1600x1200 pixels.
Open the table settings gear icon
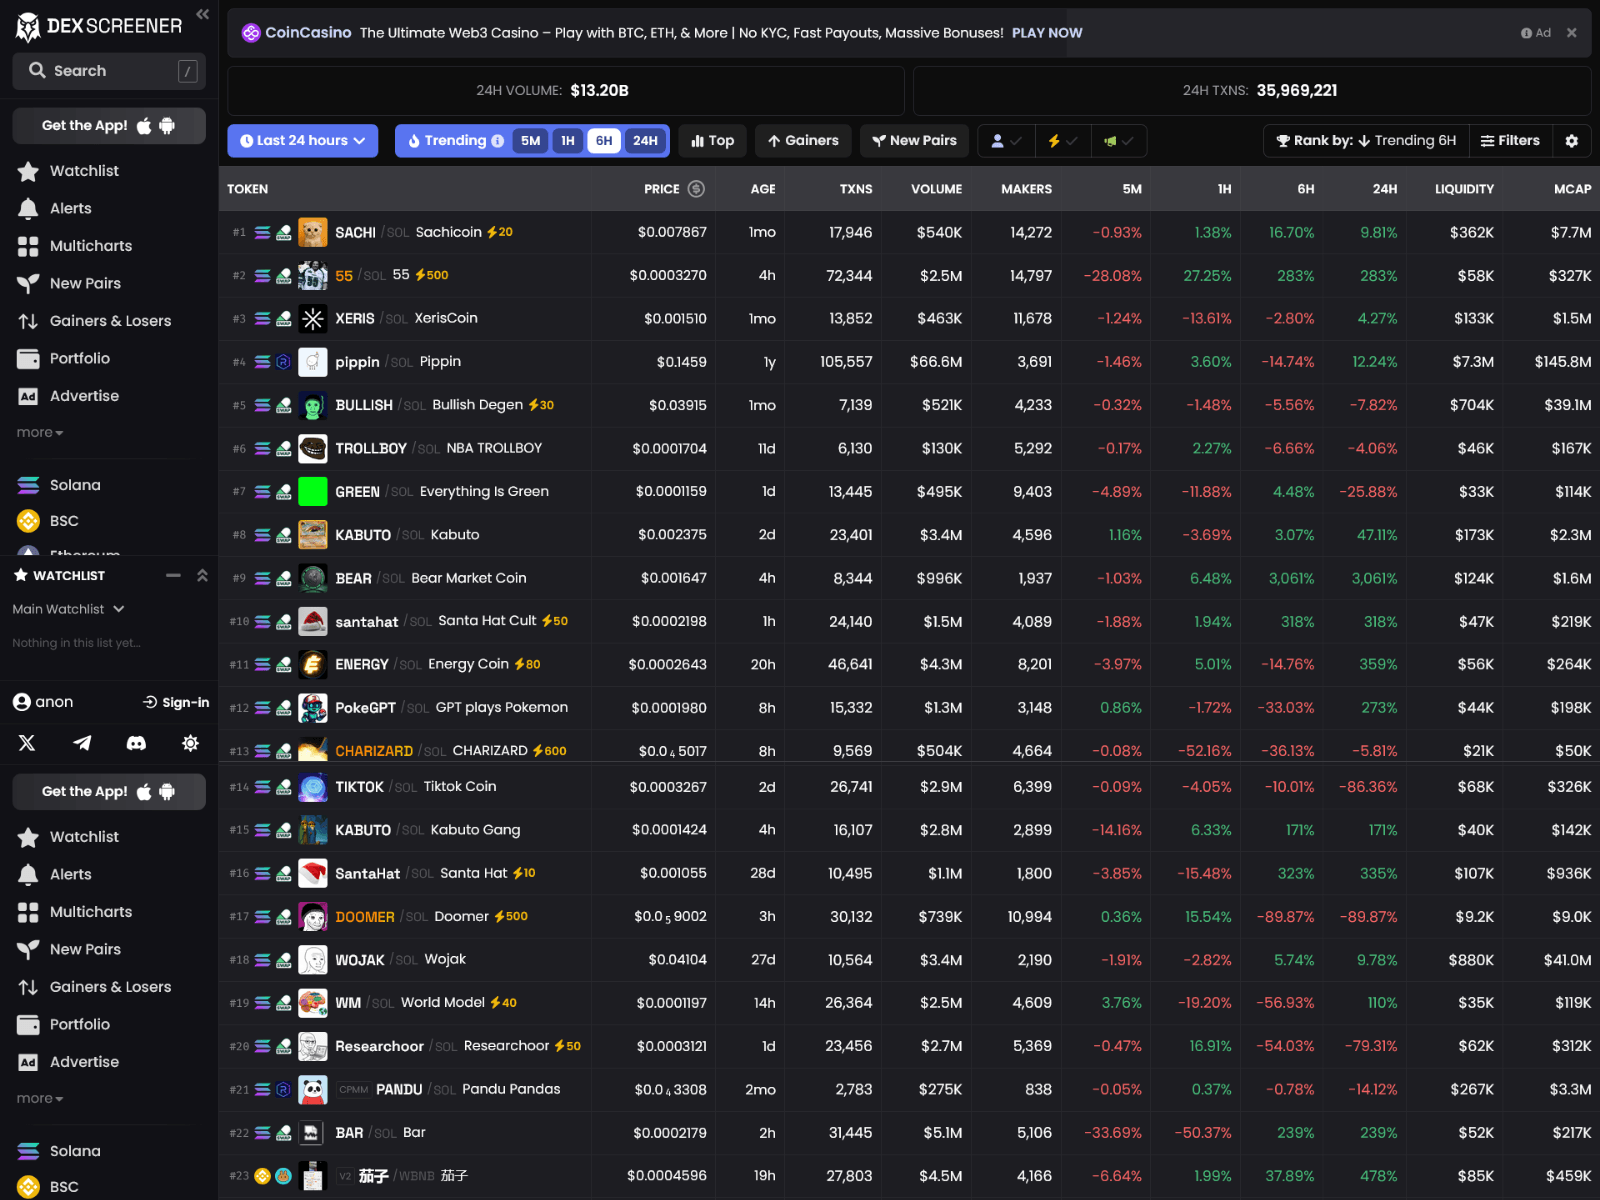click(x=1572, y=141)
